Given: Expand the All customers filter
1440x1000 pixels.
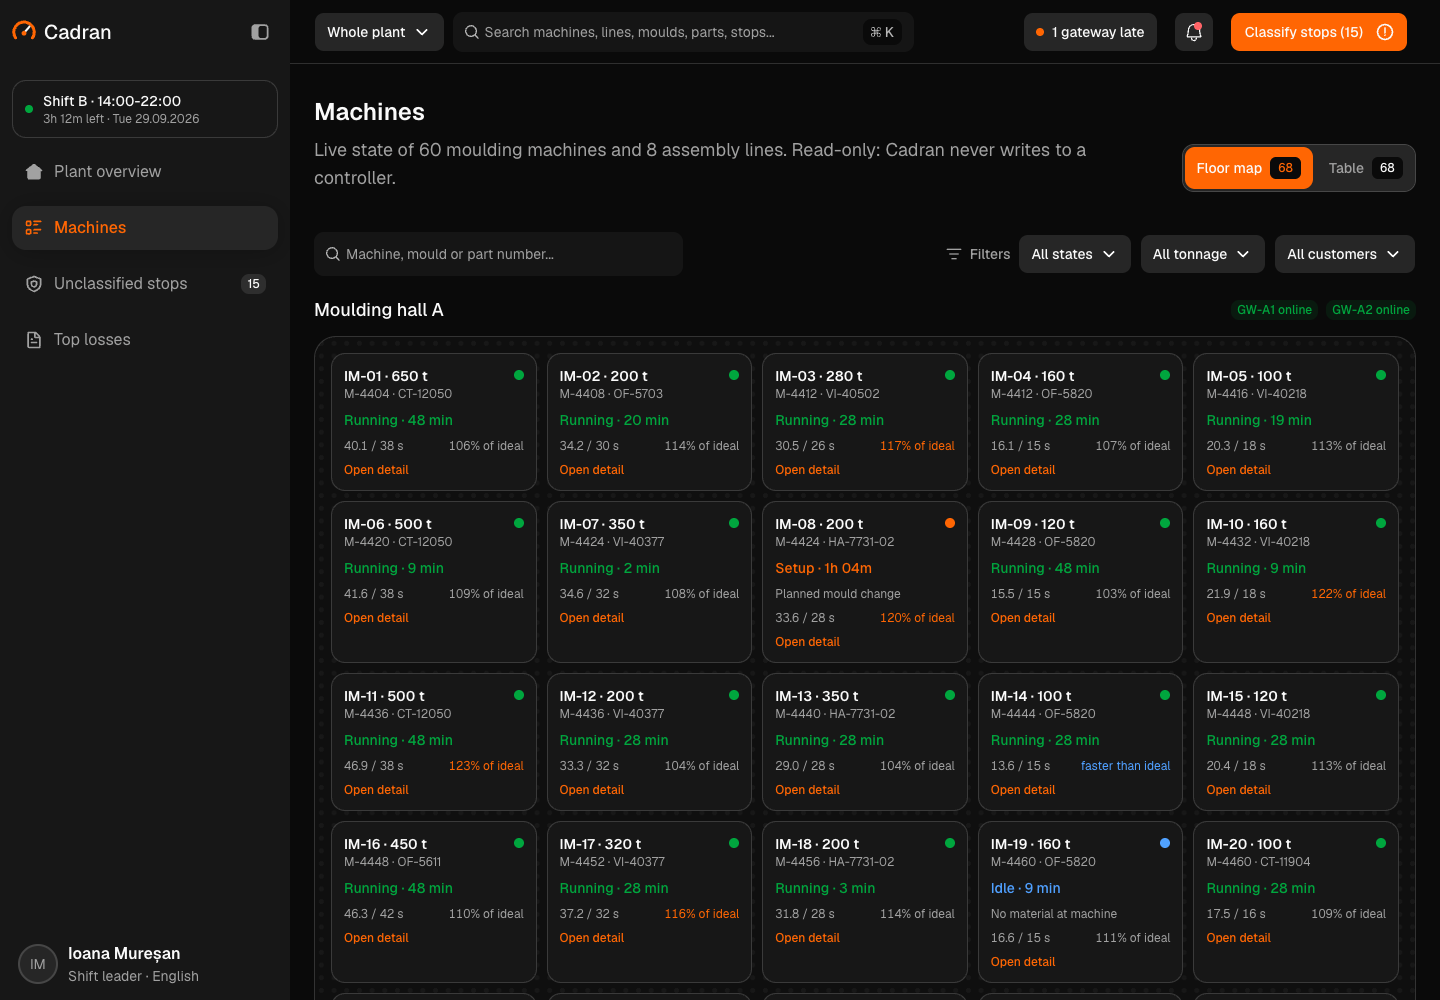Looking at the screenshot, I should tap(1345, 255).
